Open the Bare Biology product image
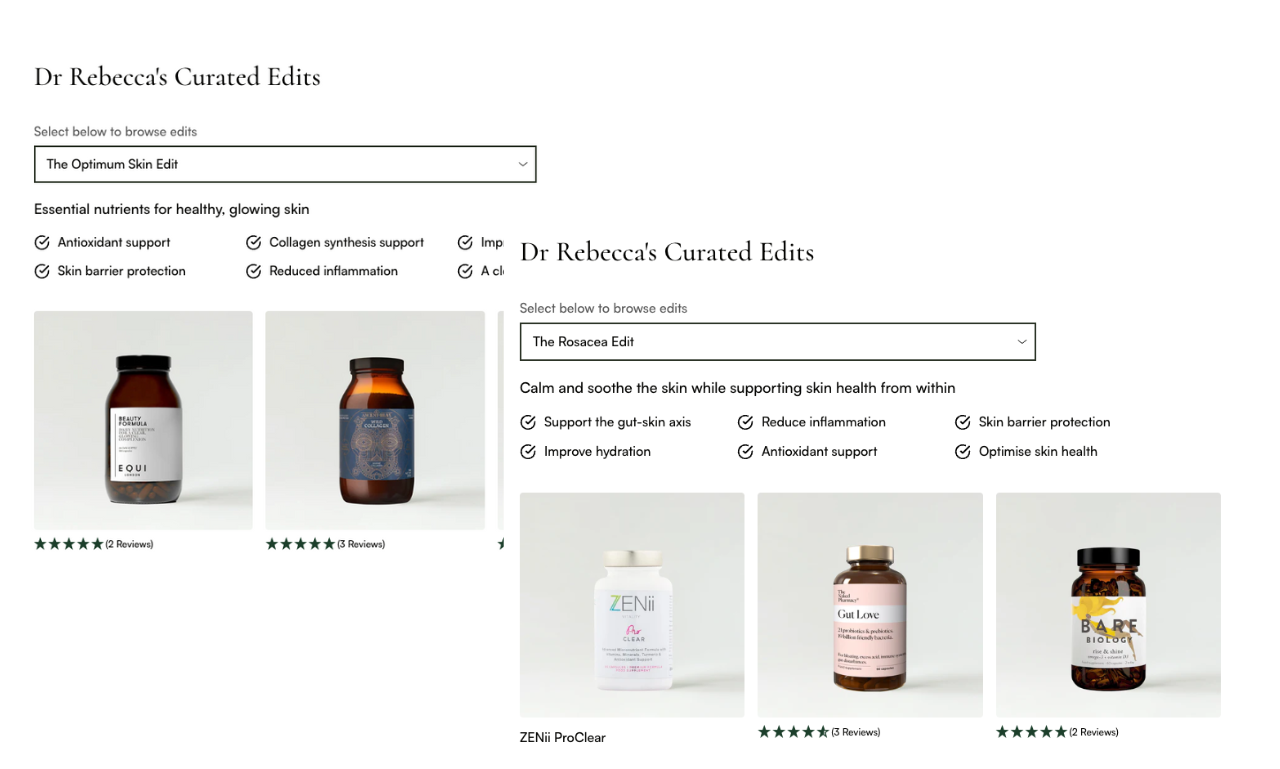1280x769 pixels. point(1108,604)
